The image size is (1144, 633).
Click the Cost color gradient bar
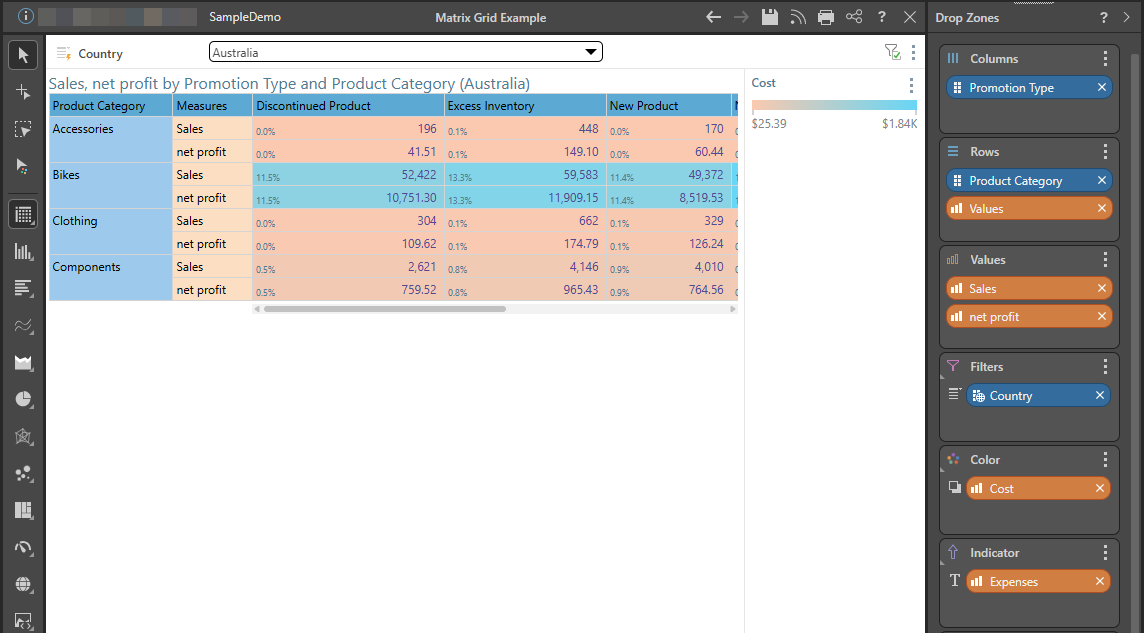(x=834, y=105)
